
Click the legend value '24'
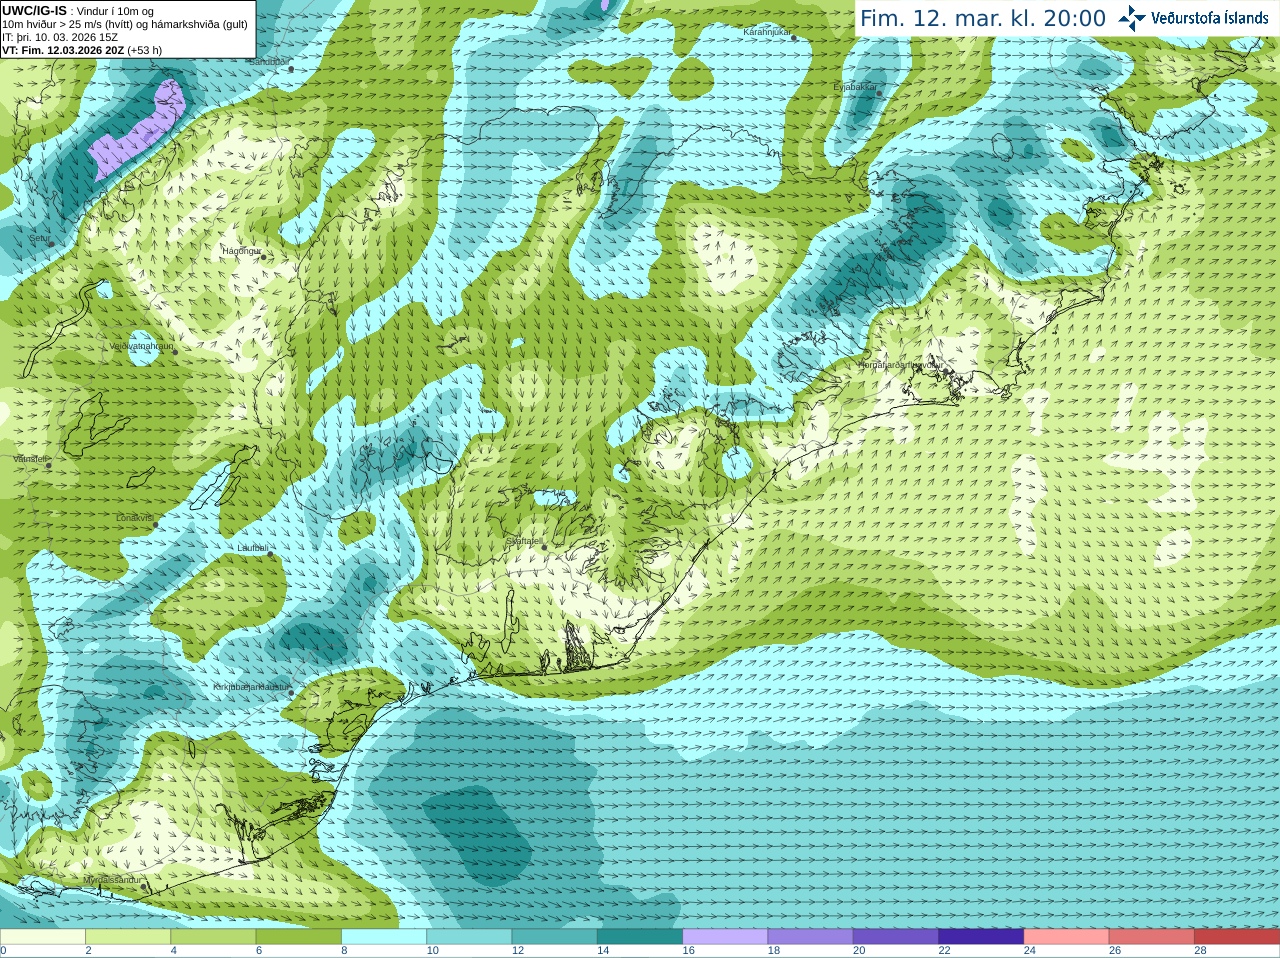tap(1029, 951)
